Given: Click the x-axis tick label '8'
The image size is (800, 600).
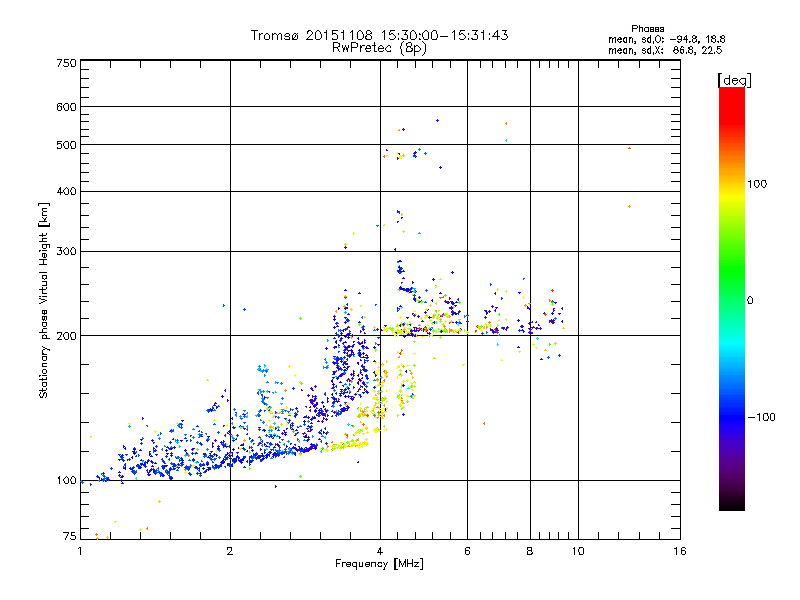Looking at the screenshot, I should (530, 551).
